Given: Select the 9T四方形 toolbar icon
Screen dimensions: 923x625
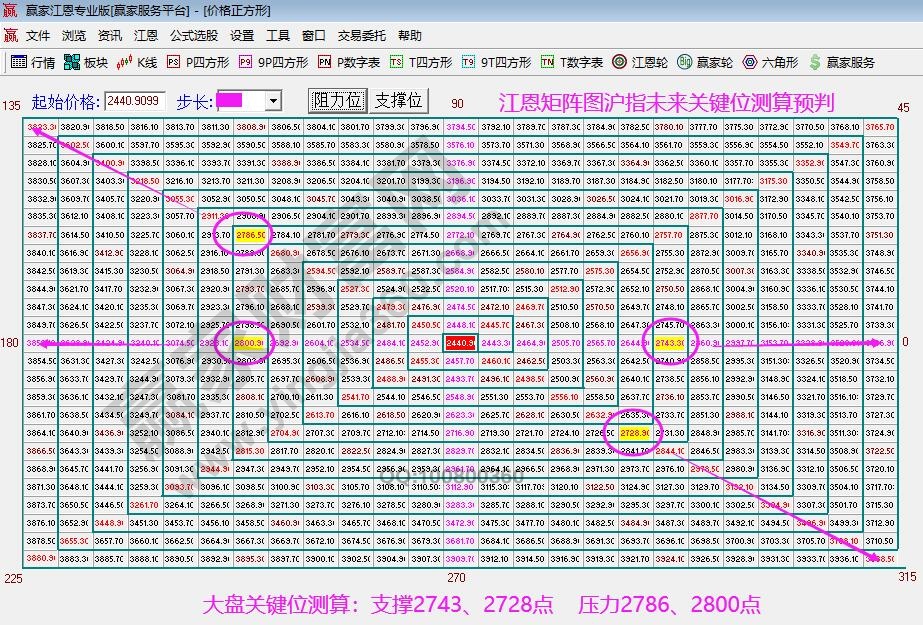Looking at the screenshot, I should [497, 62].
